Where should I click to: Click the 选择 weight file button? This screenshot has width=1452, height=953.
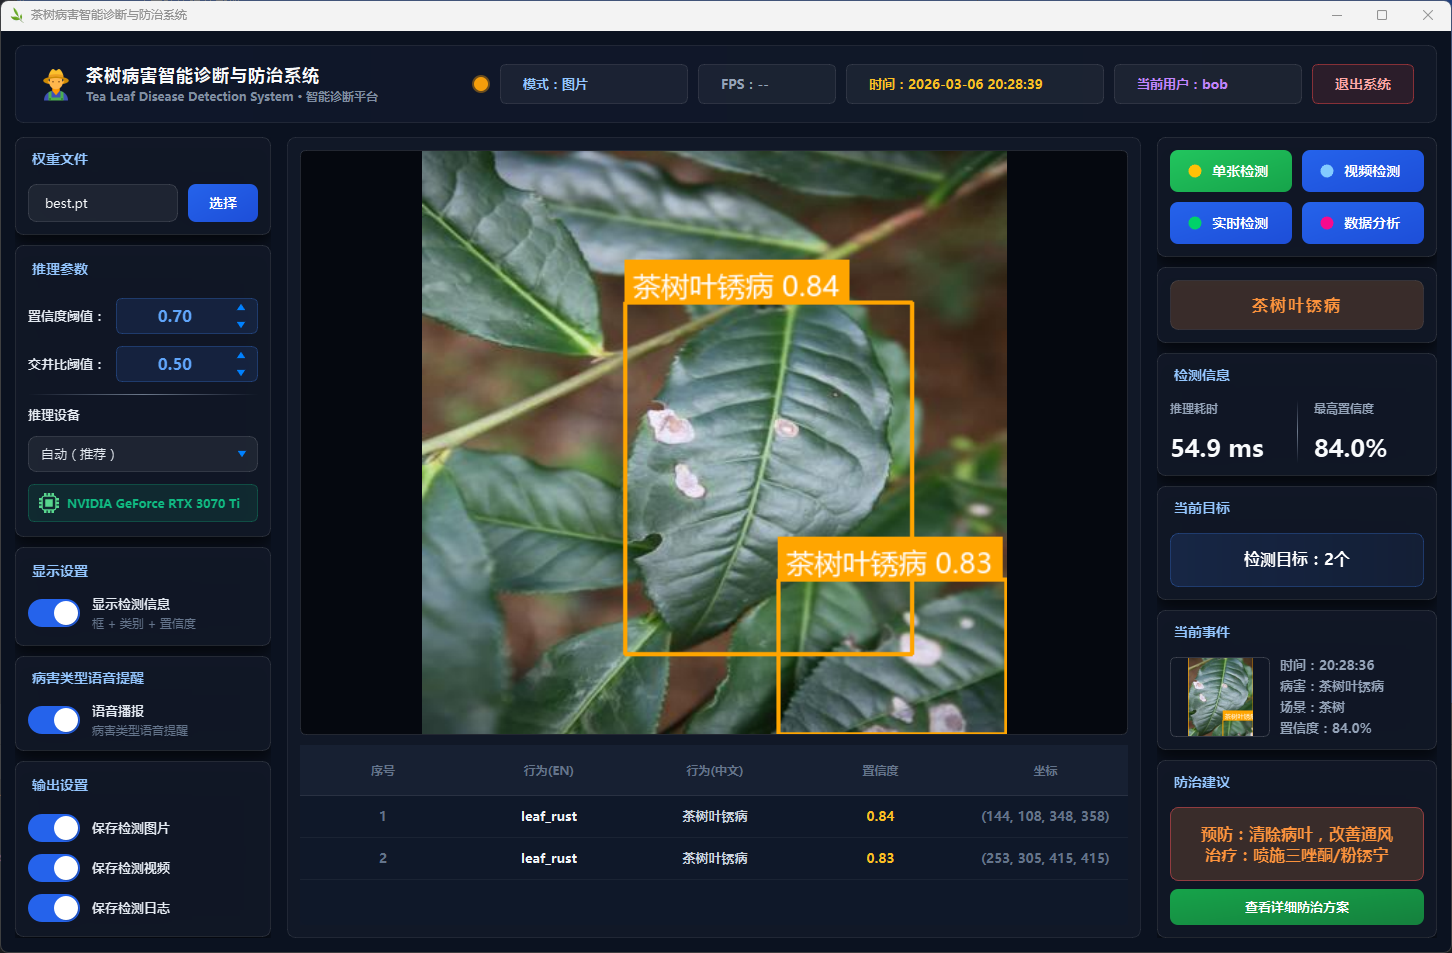click(222, 203)
